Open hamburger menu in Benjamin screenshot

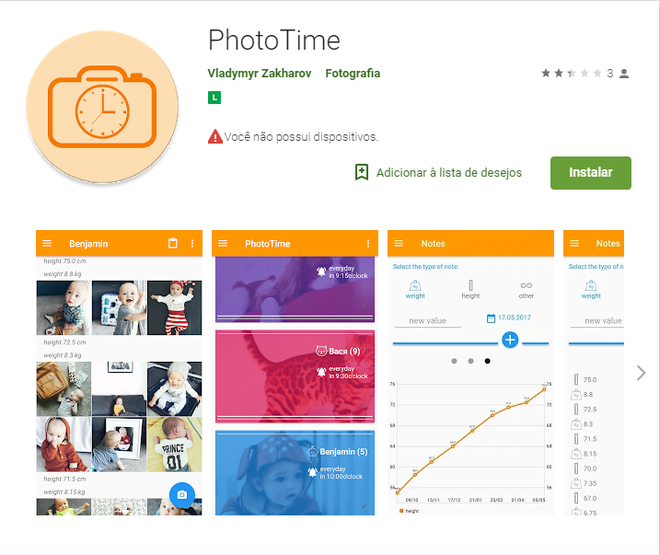click(47, 243)
